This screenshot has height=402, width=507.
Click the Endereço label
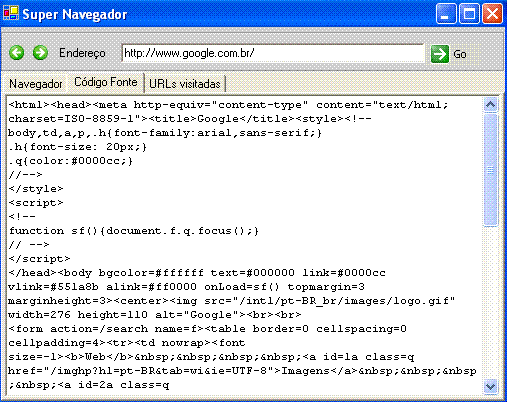pyautogui.click(x=82, y=53)
